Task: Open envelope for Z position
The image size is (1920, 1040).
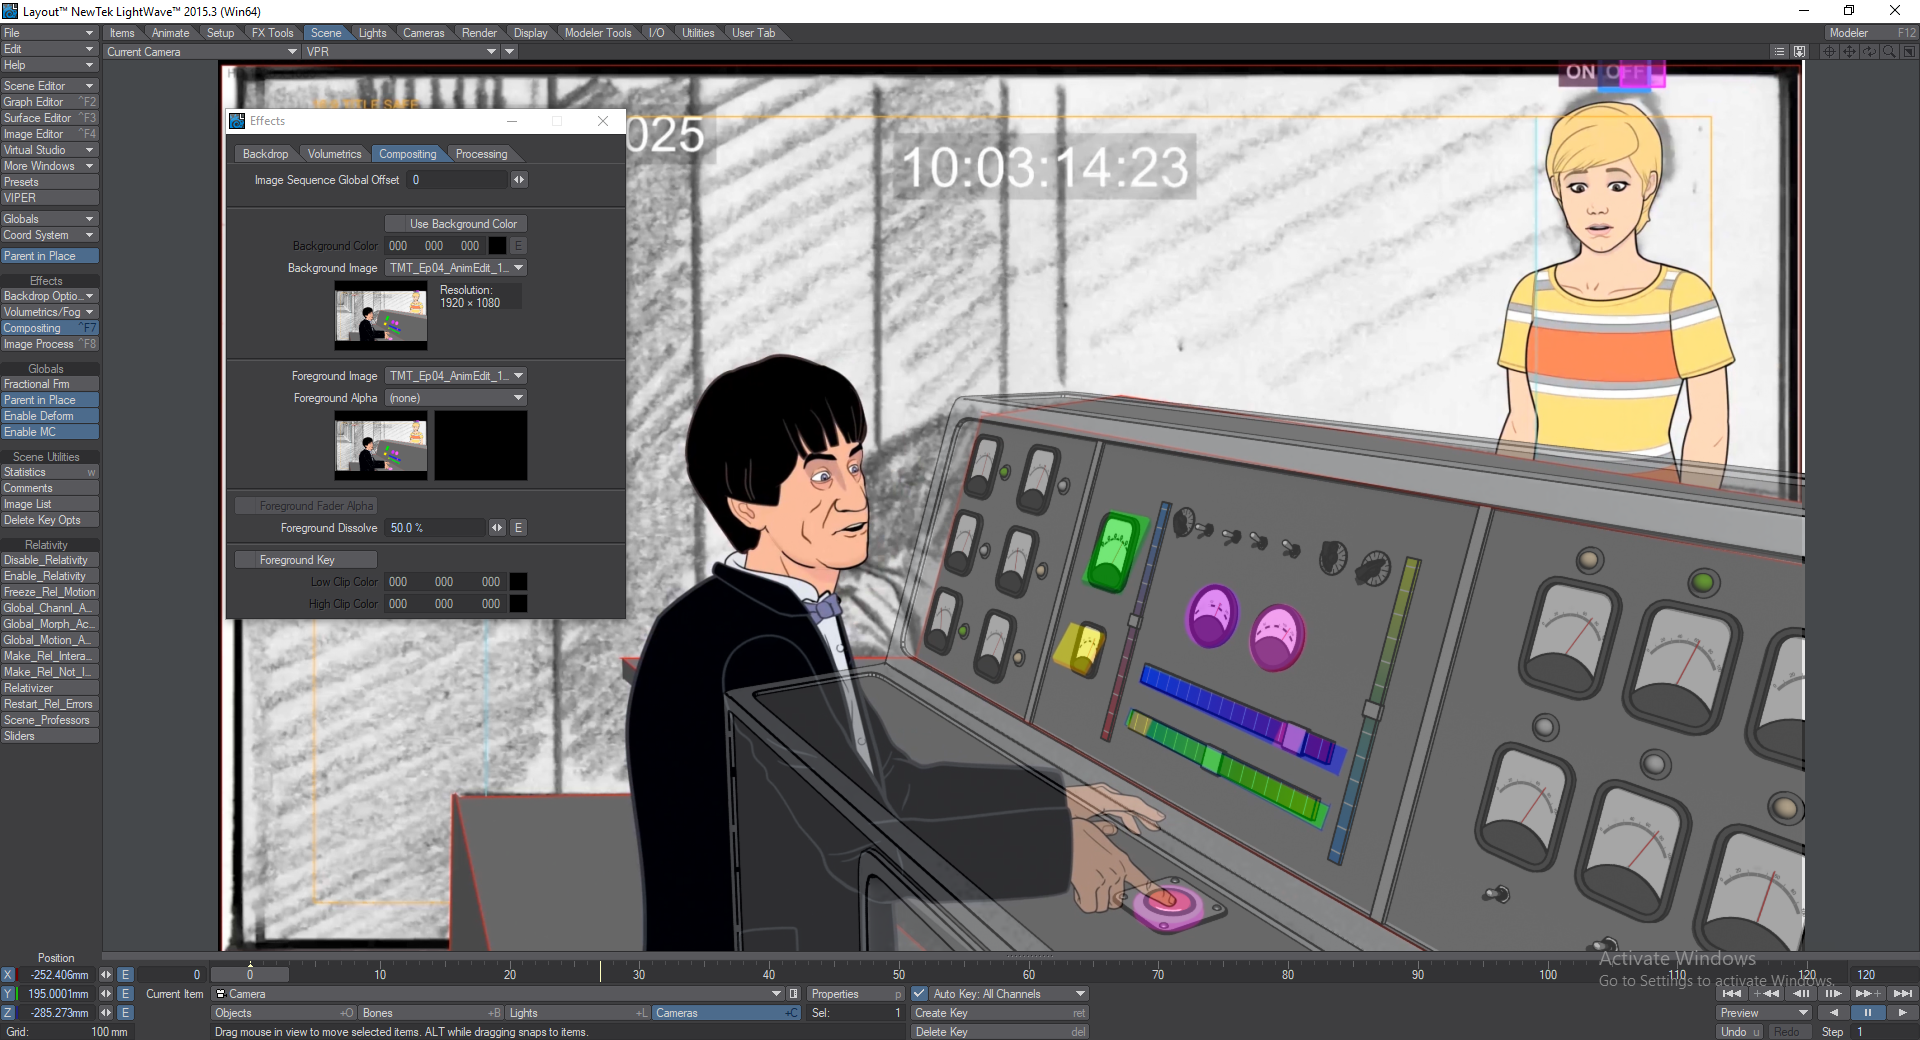Action: 125,1013
